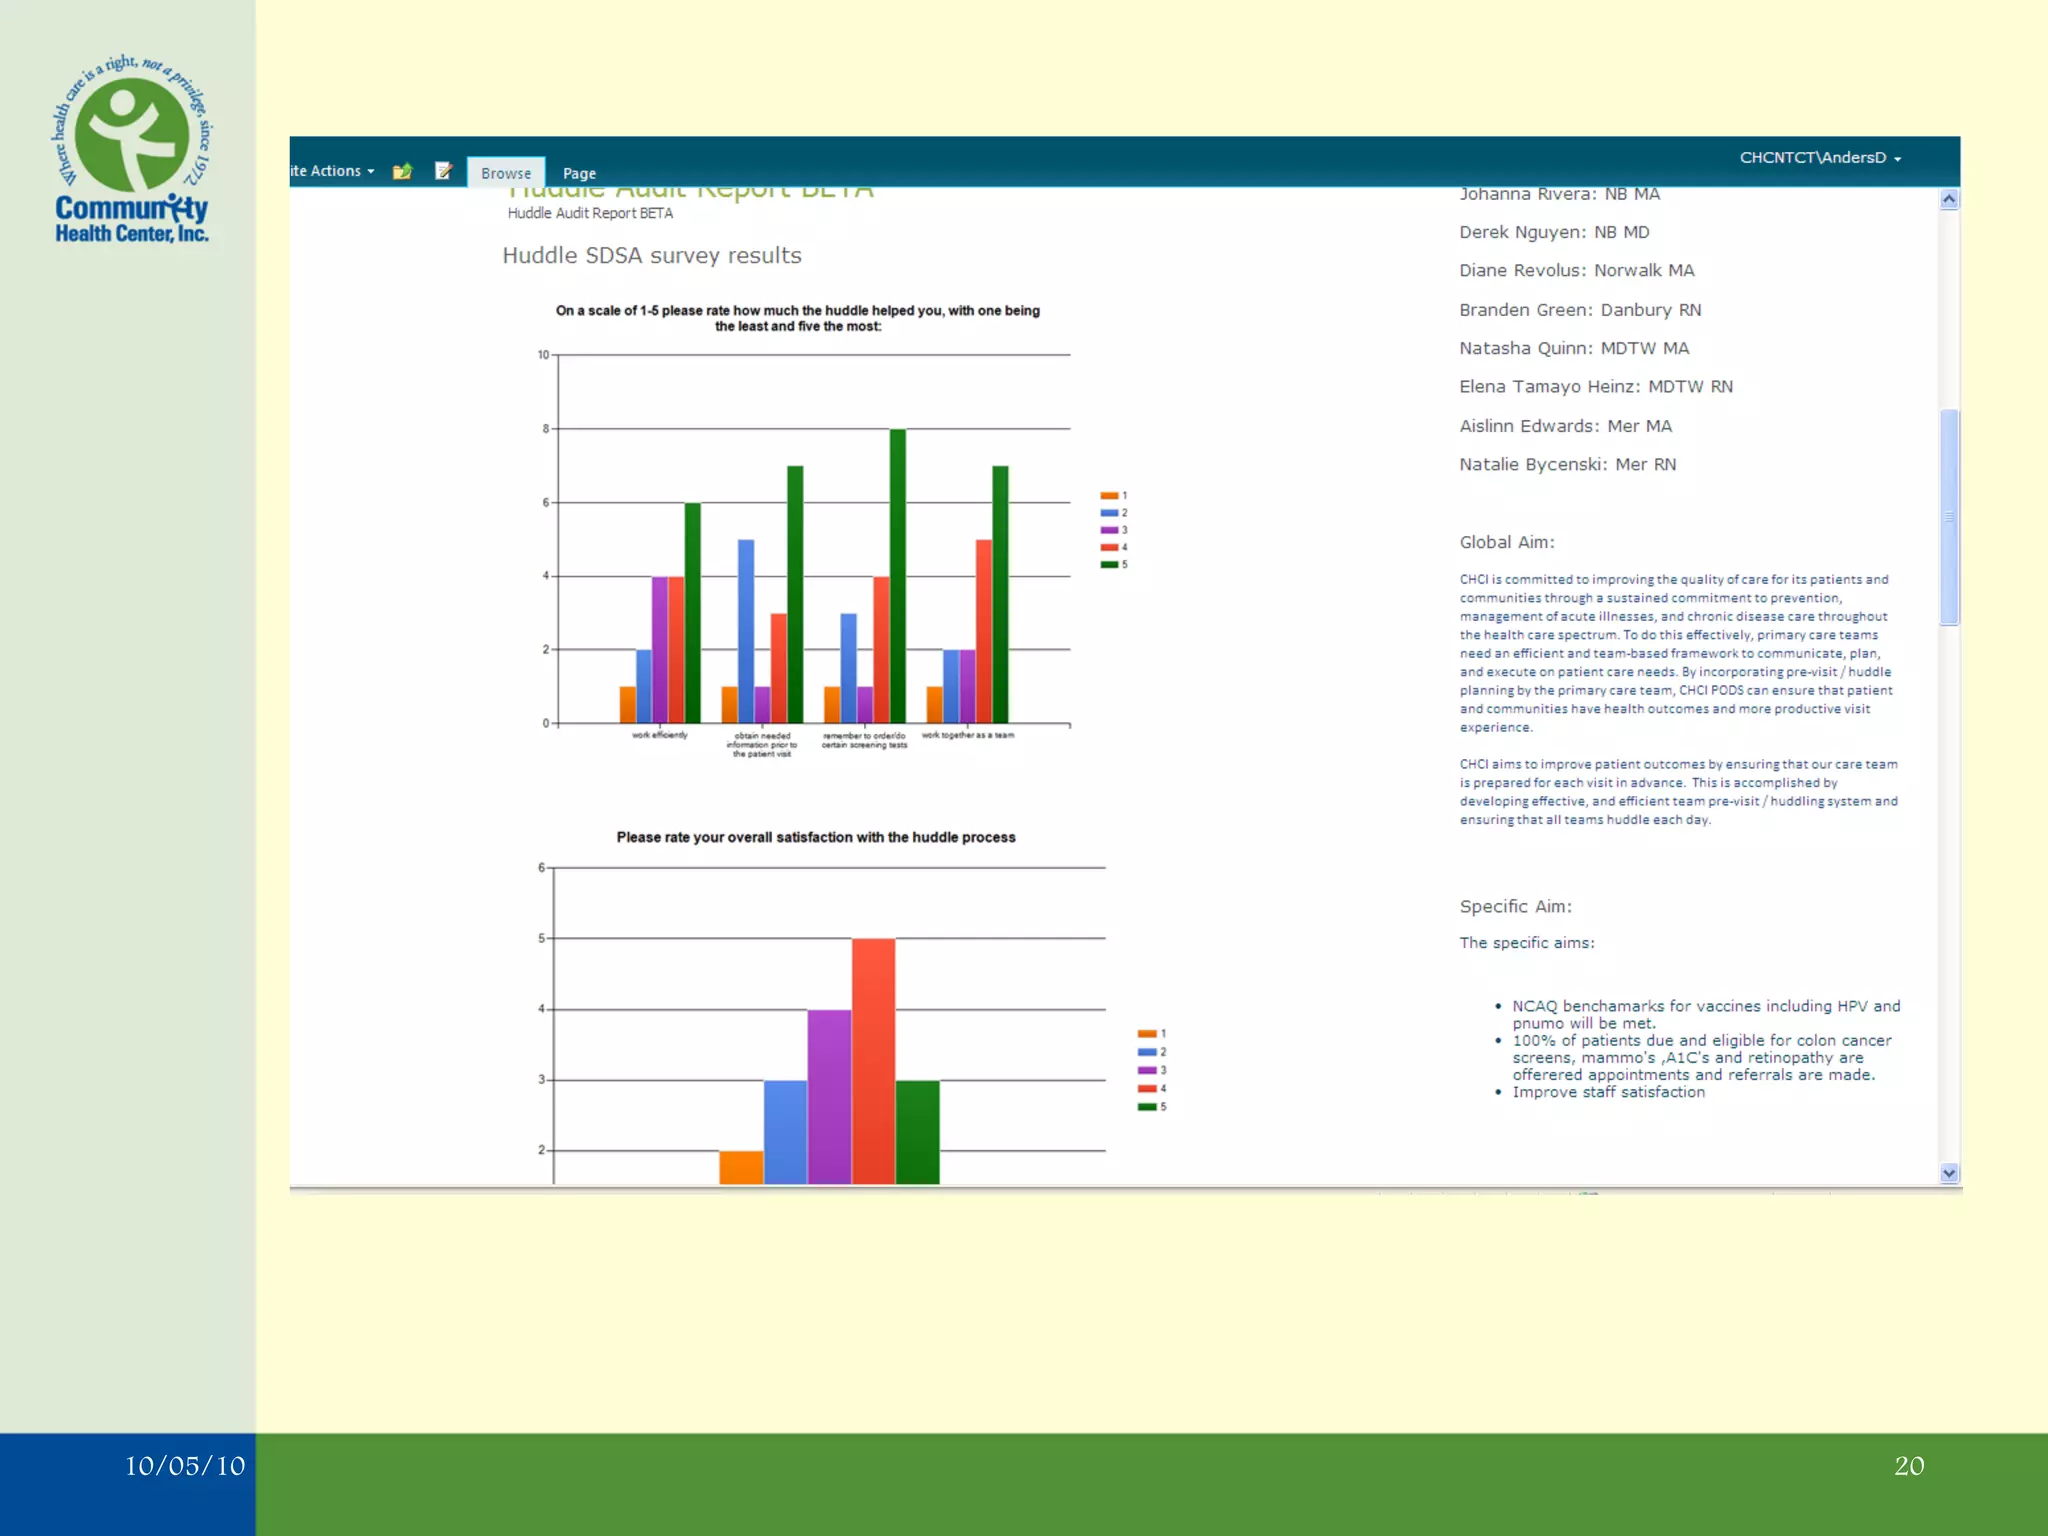Click the Navigate Up folder icon

402,171
